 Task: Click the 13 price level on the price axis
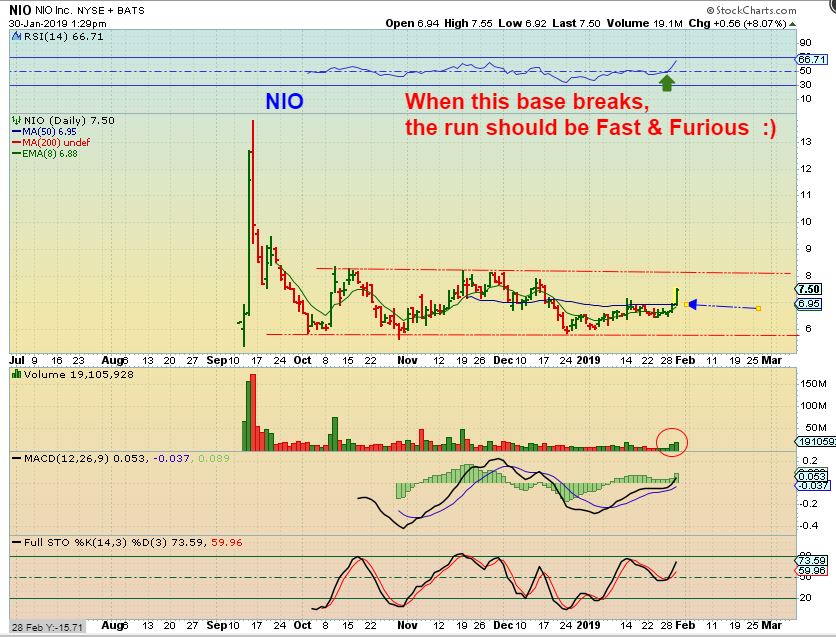point(806,142)
